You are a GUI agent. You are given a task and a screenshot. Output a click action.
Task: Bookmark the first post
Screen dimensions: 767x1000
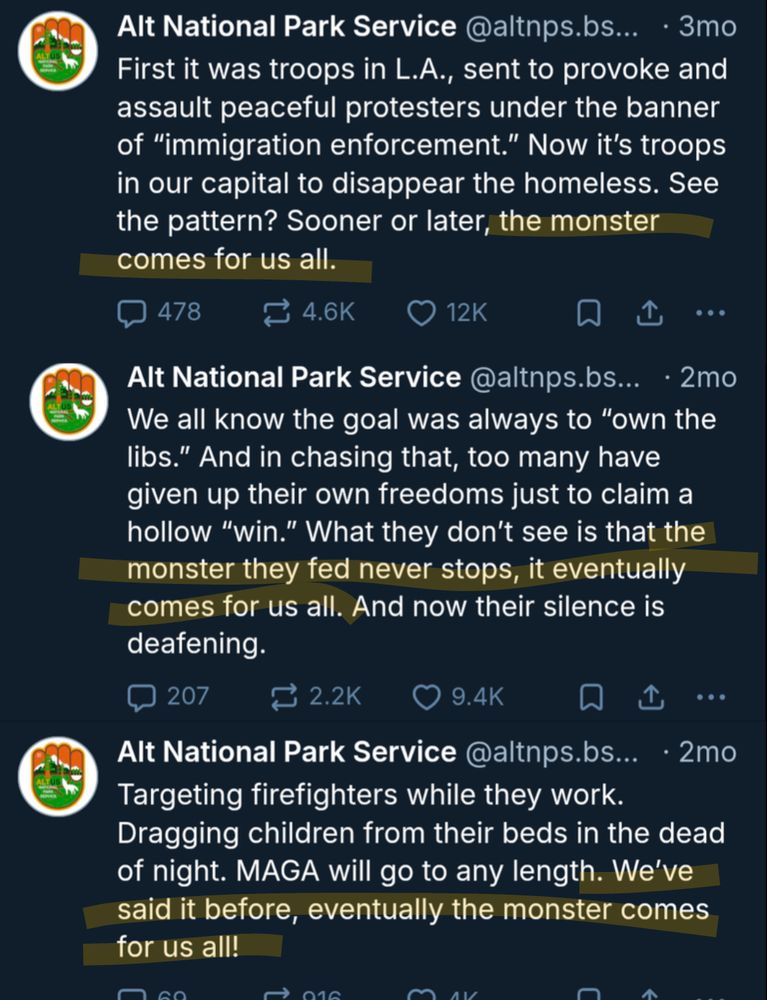589,312
